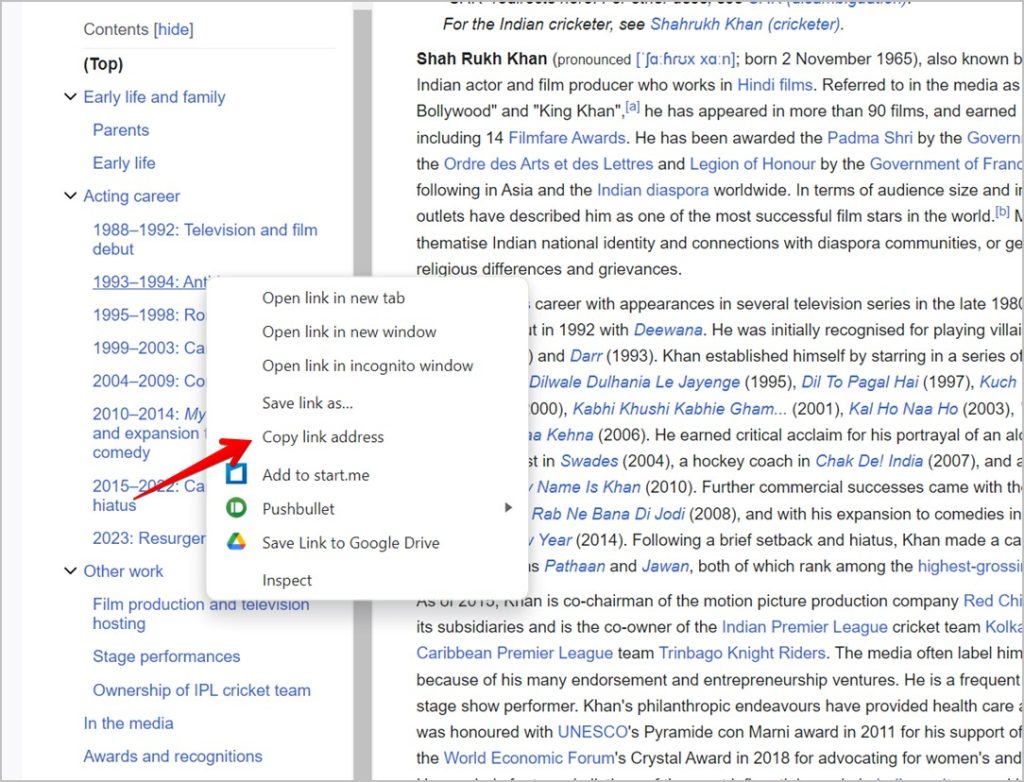Go to Awards and recognitions section
Viewport: 1024px width, 782px height.
172,756
